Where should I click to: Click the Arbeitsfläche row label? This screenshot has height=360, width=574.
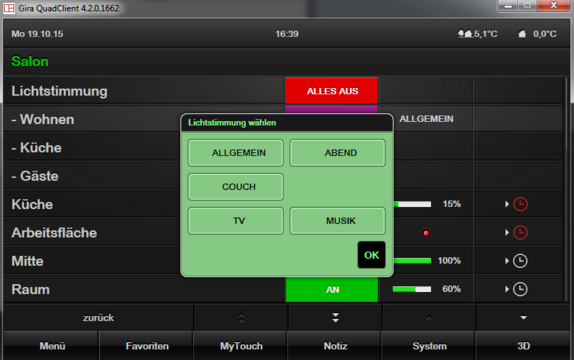click(x=54, y=233)
